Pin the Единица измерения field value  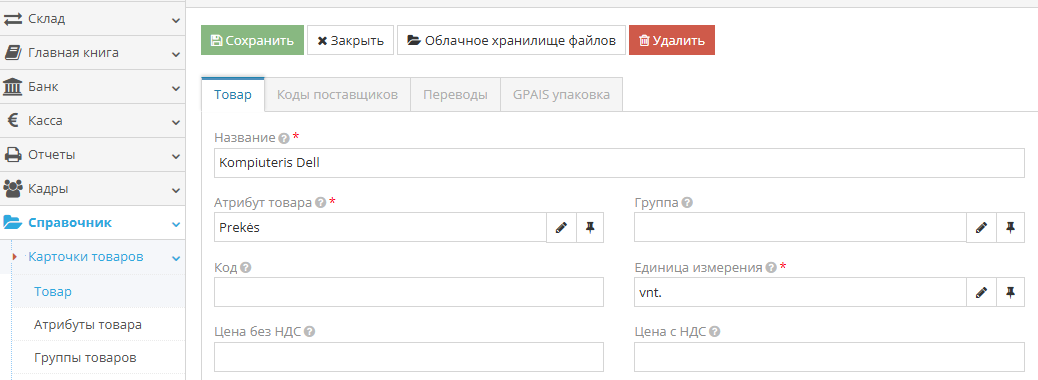1010,293
